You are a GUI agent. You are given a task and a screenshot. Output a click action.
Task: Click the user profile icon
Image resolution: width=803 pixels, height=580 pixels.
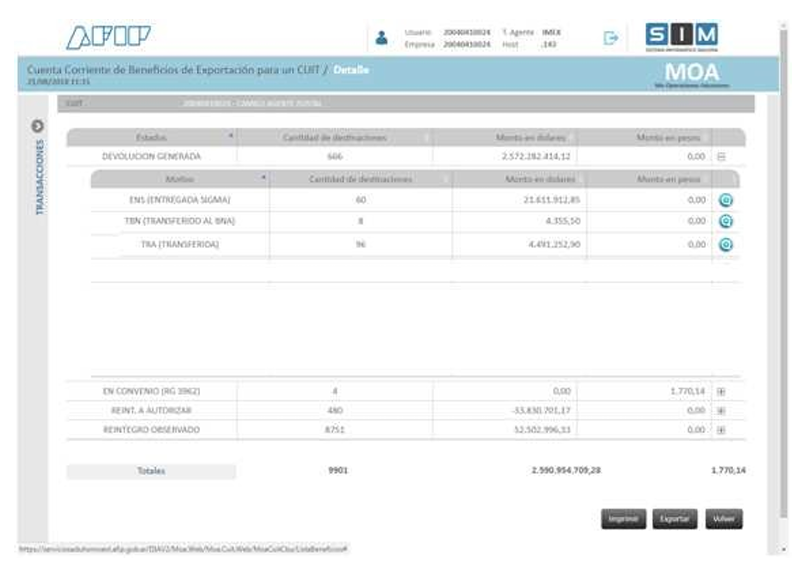381,38
